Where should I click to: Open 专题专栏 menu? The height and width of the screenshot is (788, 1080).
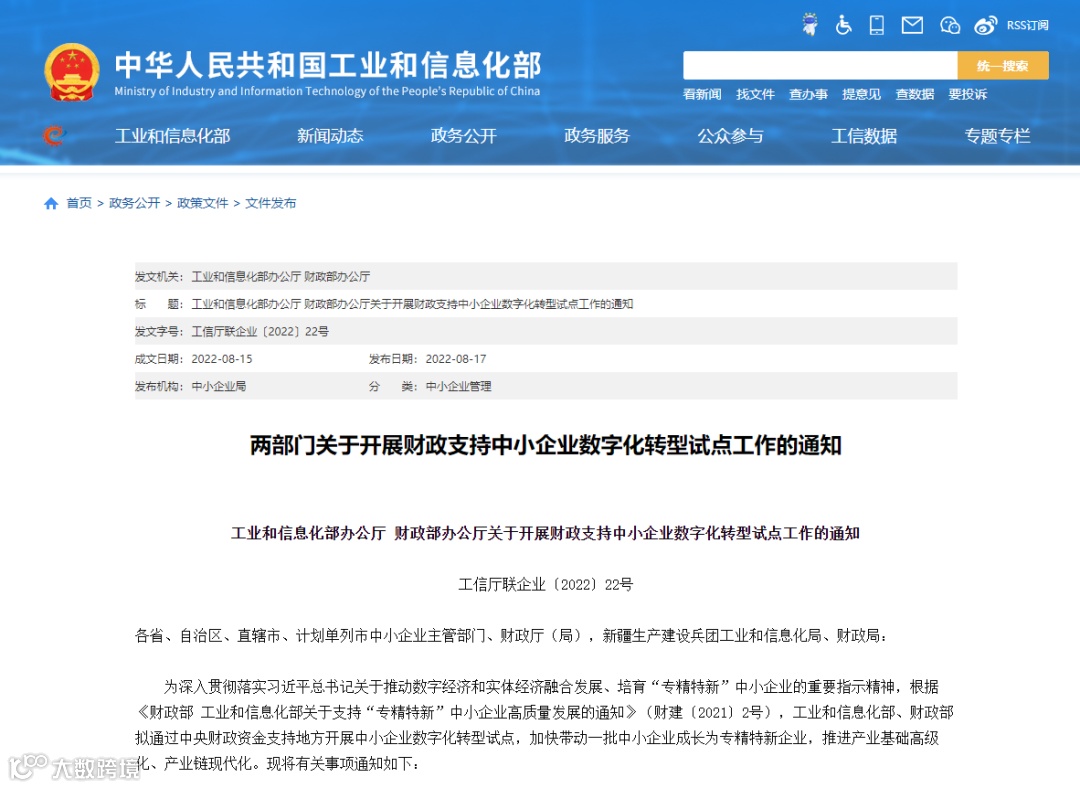(997, 136)
